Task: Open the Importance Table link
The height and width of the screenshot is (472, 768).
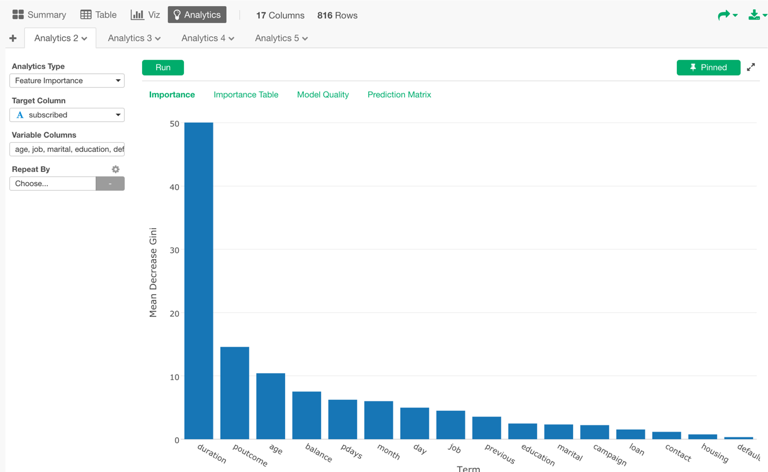Action: click(245, 95)
